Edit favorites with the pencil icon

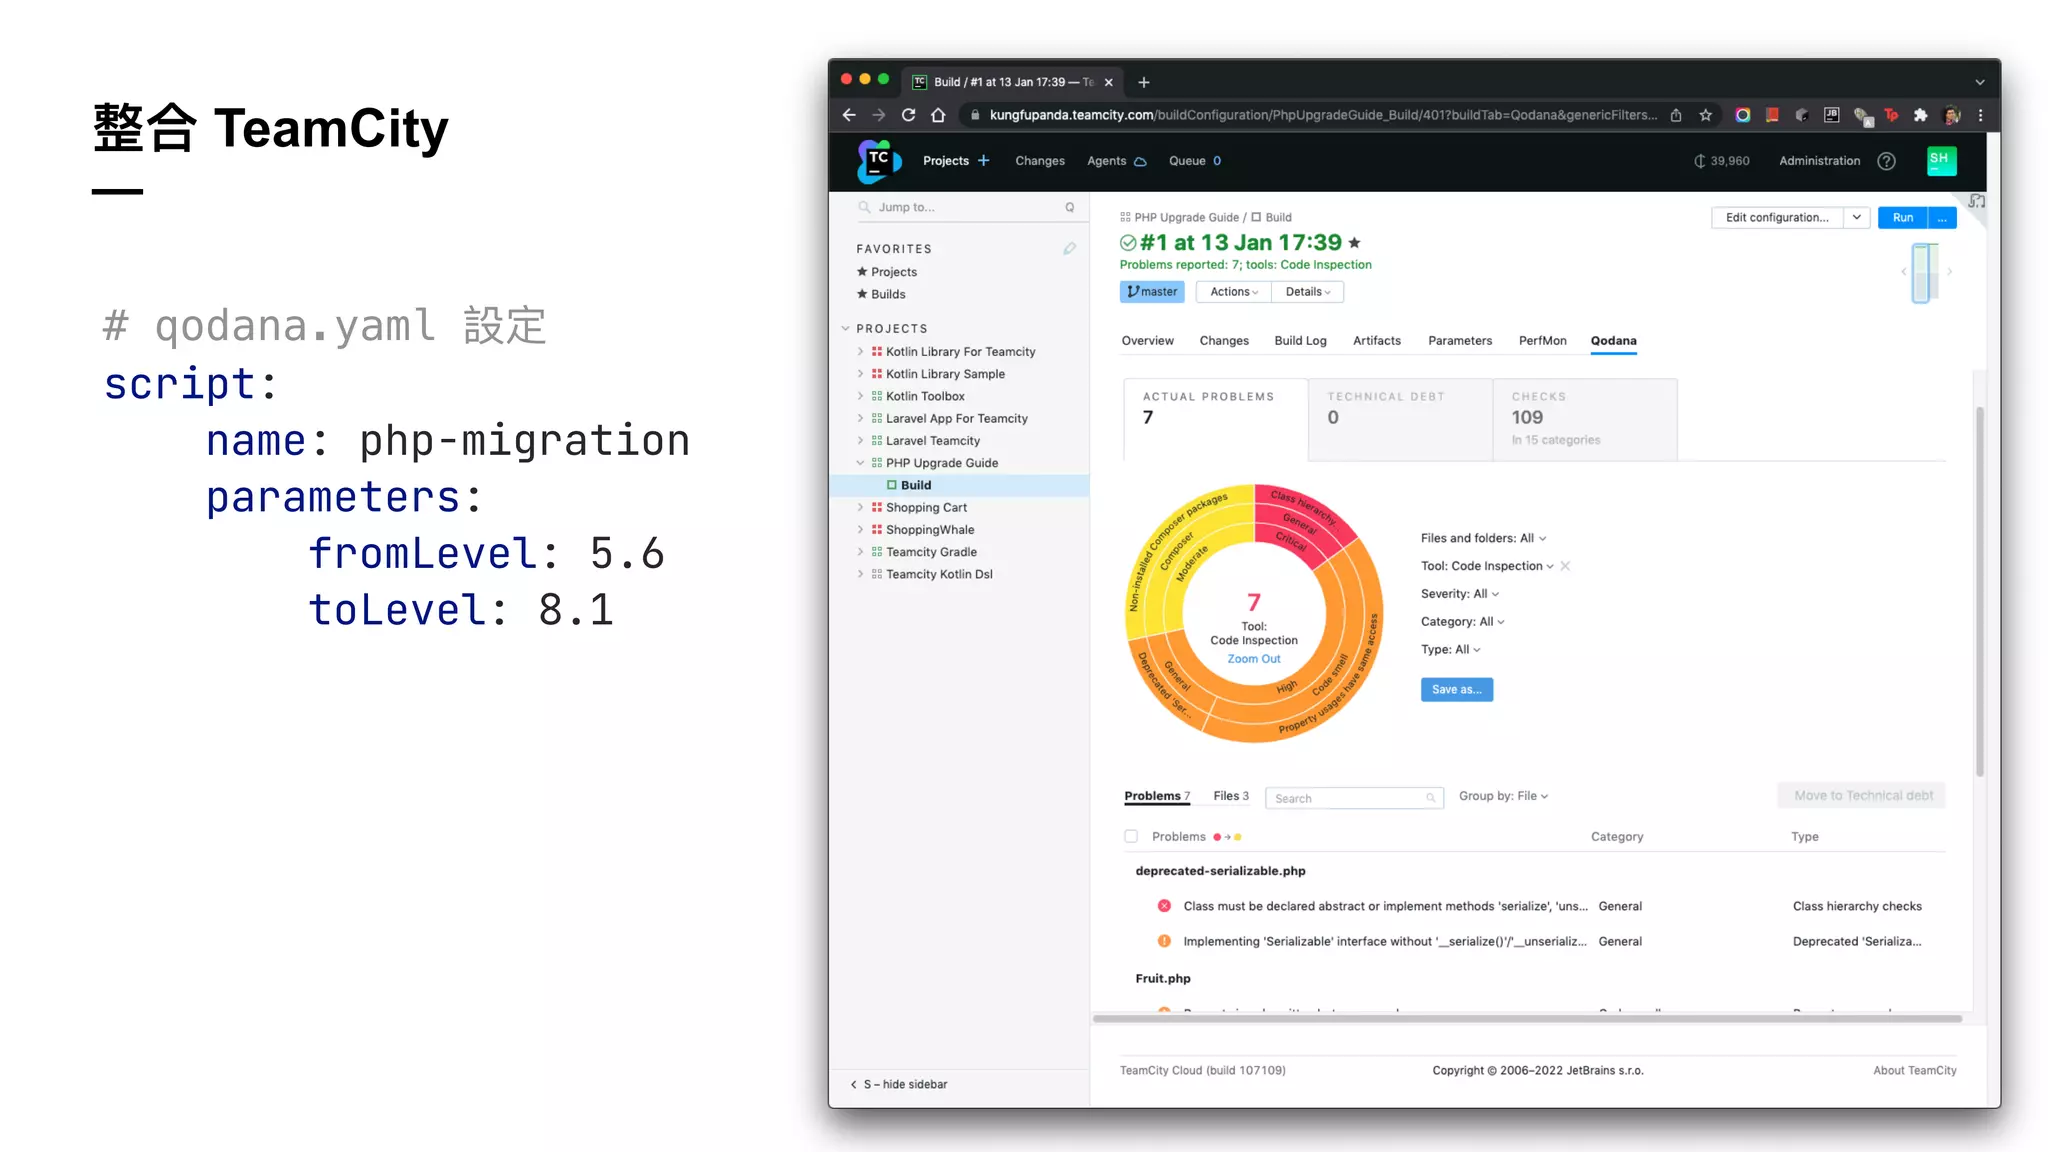(x=1069, y=249)
